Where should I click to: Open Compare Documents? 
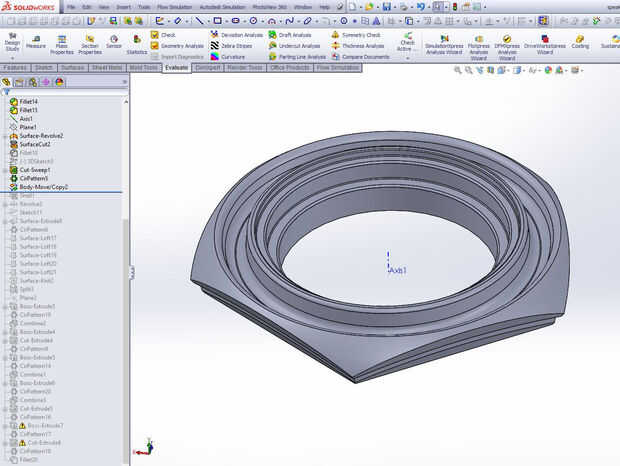pos(360,57)
